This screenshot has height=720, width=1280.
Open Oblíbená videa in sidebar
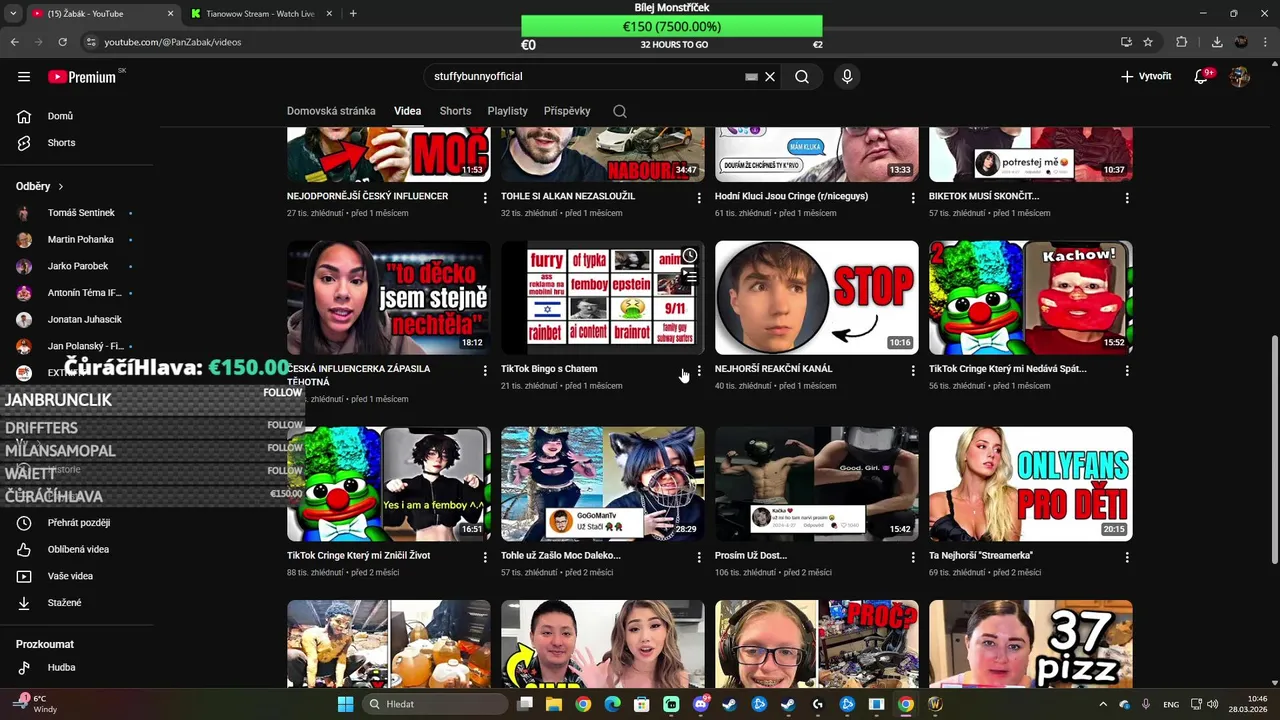point(76,550)
